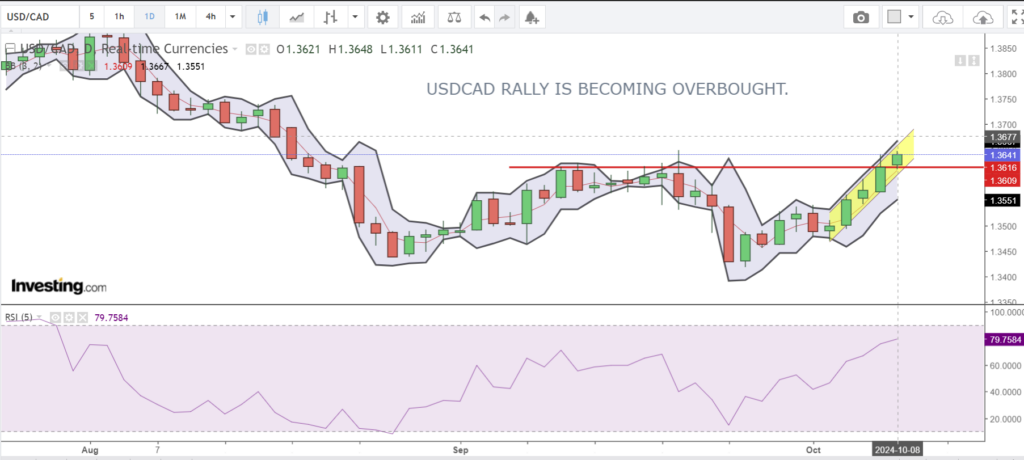
Task: Click the Investing.com logo link
Action: [x=58, y=286]
